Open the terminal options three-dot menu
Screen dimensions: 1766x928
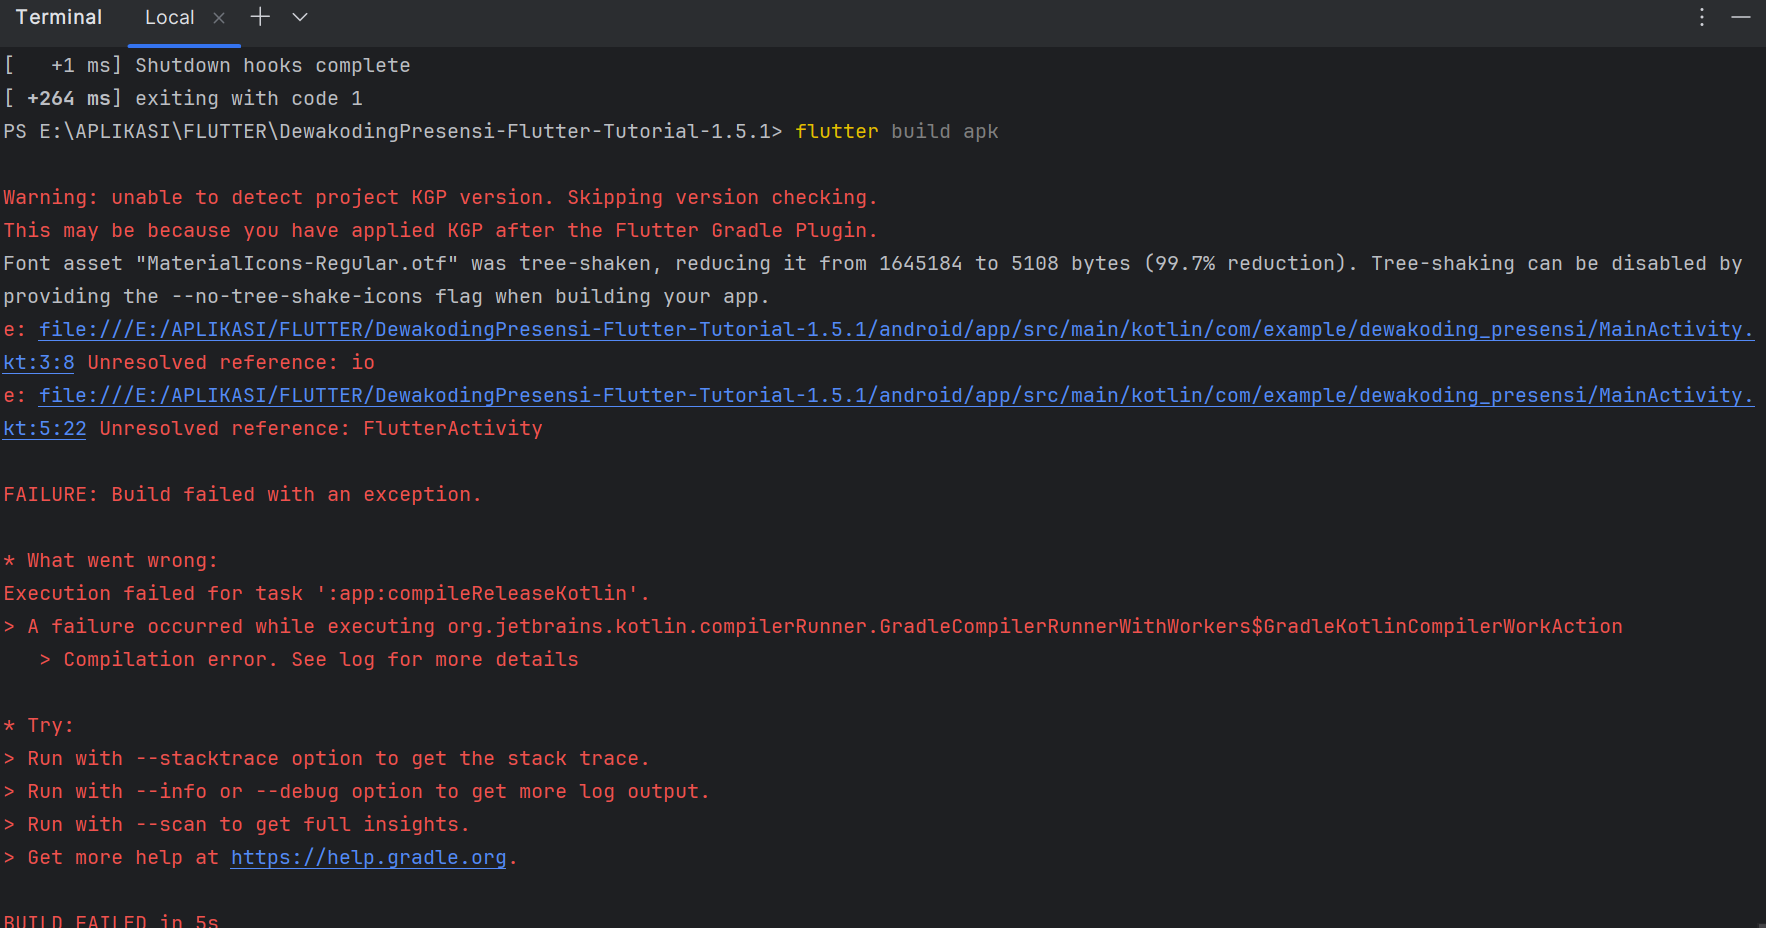1701,17
